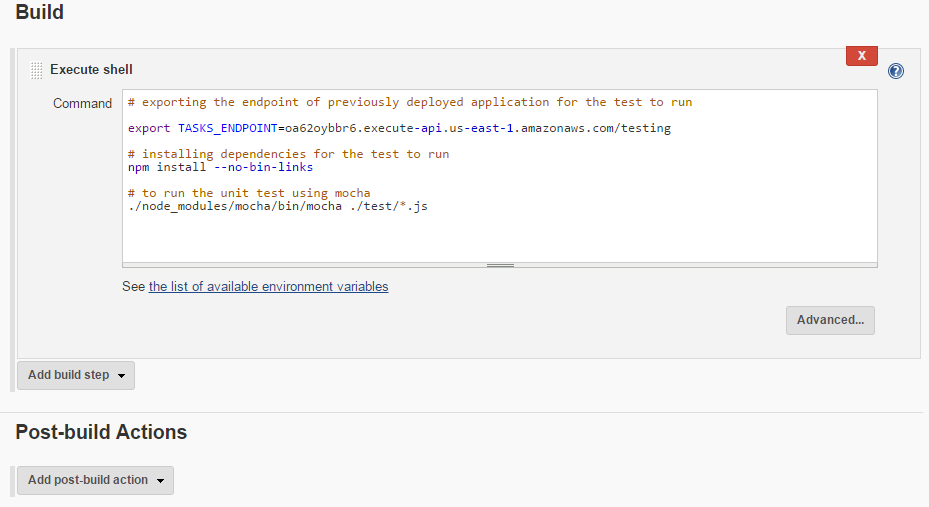Viewport: 929px width, 507px height.
Task: Click the Build section heading
Action: click(x=40, y=13)
